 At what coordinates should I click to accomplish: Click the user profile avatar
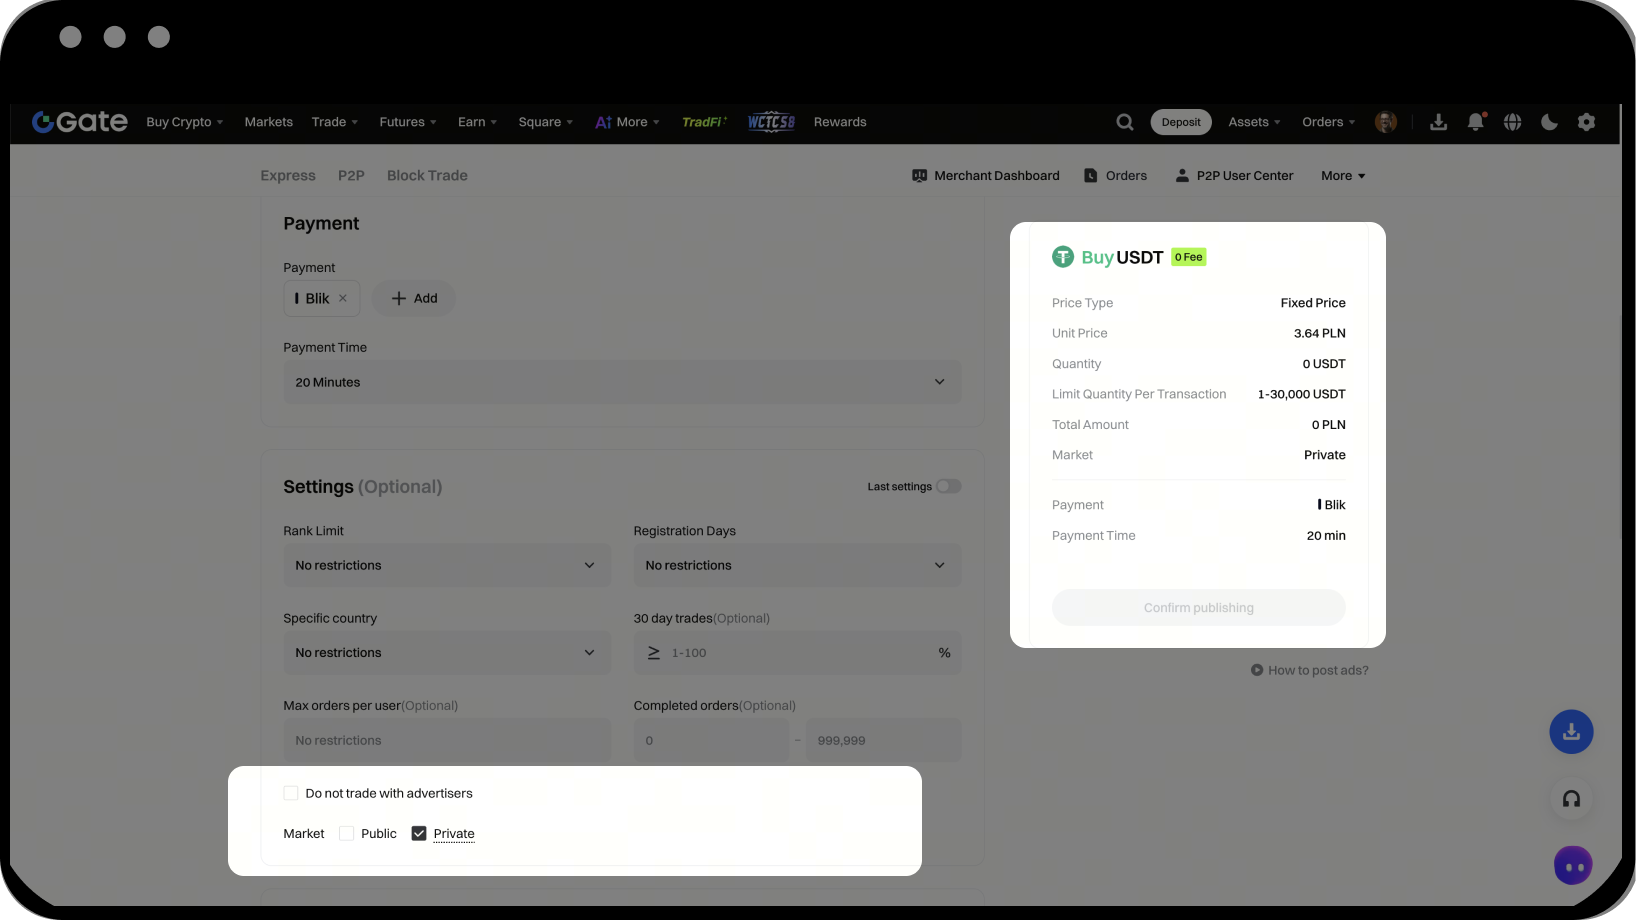click(1385, 122)
